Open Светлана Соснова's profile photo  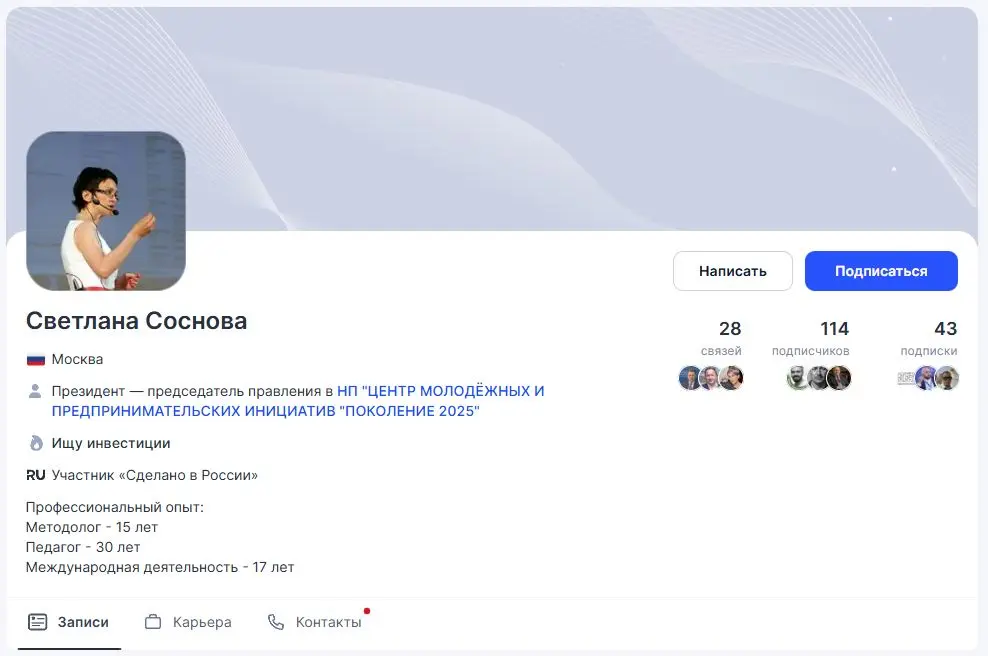click(x=106, y=211)
